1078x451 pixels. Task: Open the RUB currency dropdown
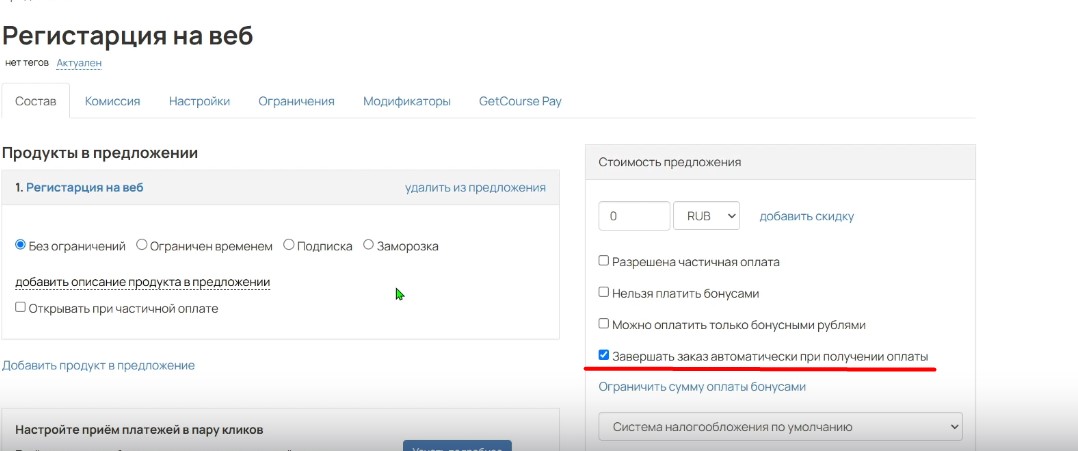(706, 216)
